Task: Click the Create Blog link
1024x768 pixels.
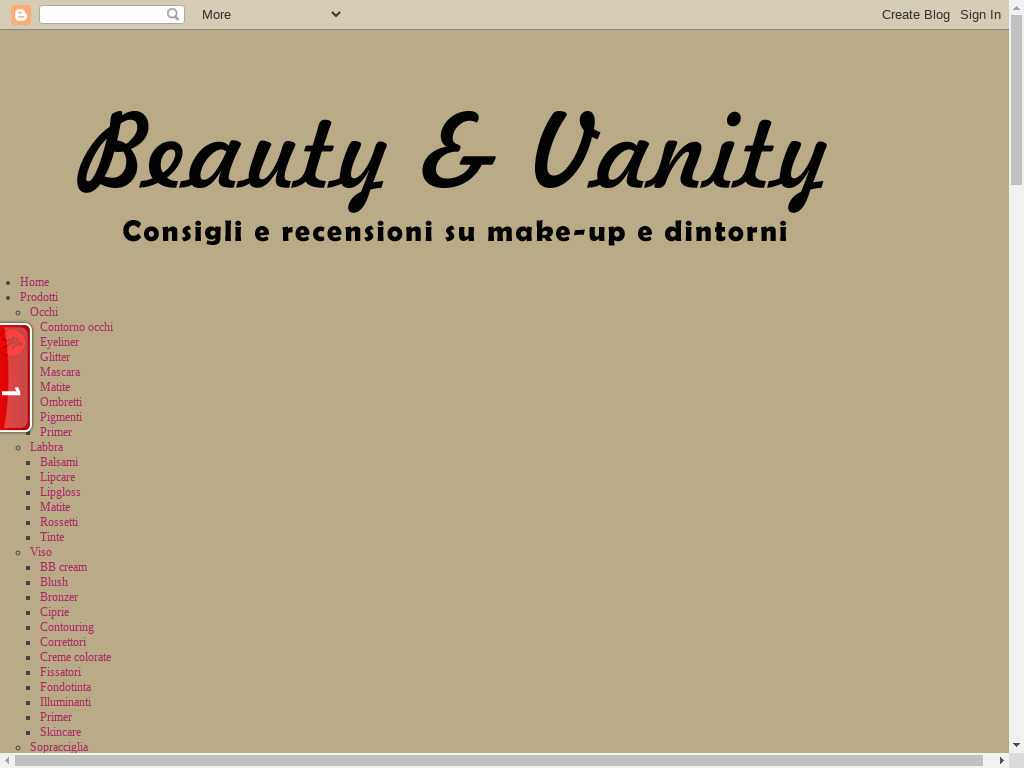Action: tap(915, 15)
